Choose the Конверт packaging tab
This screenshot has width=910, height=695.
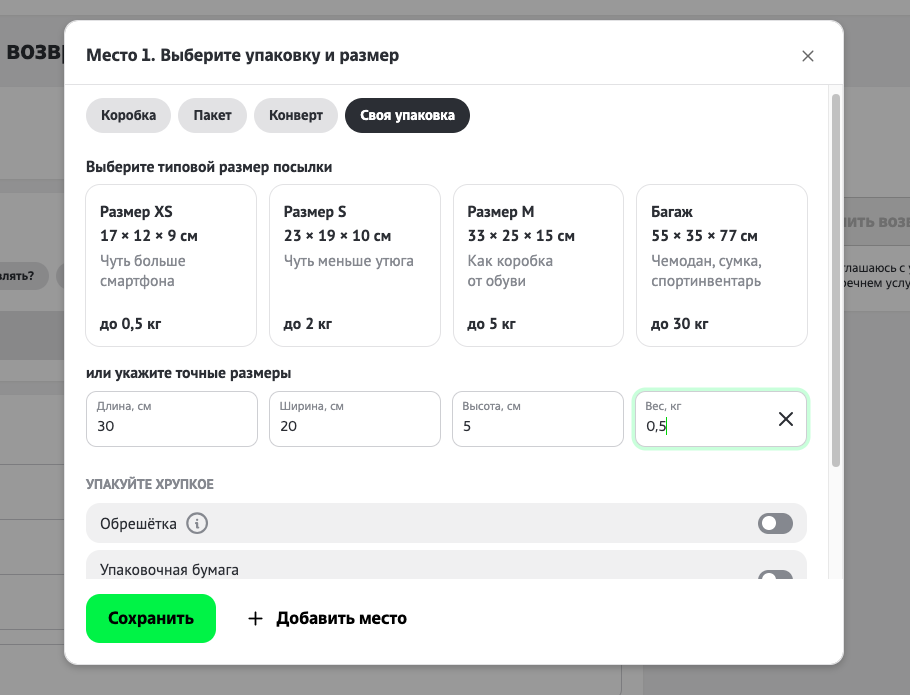[x=295, y=115]
